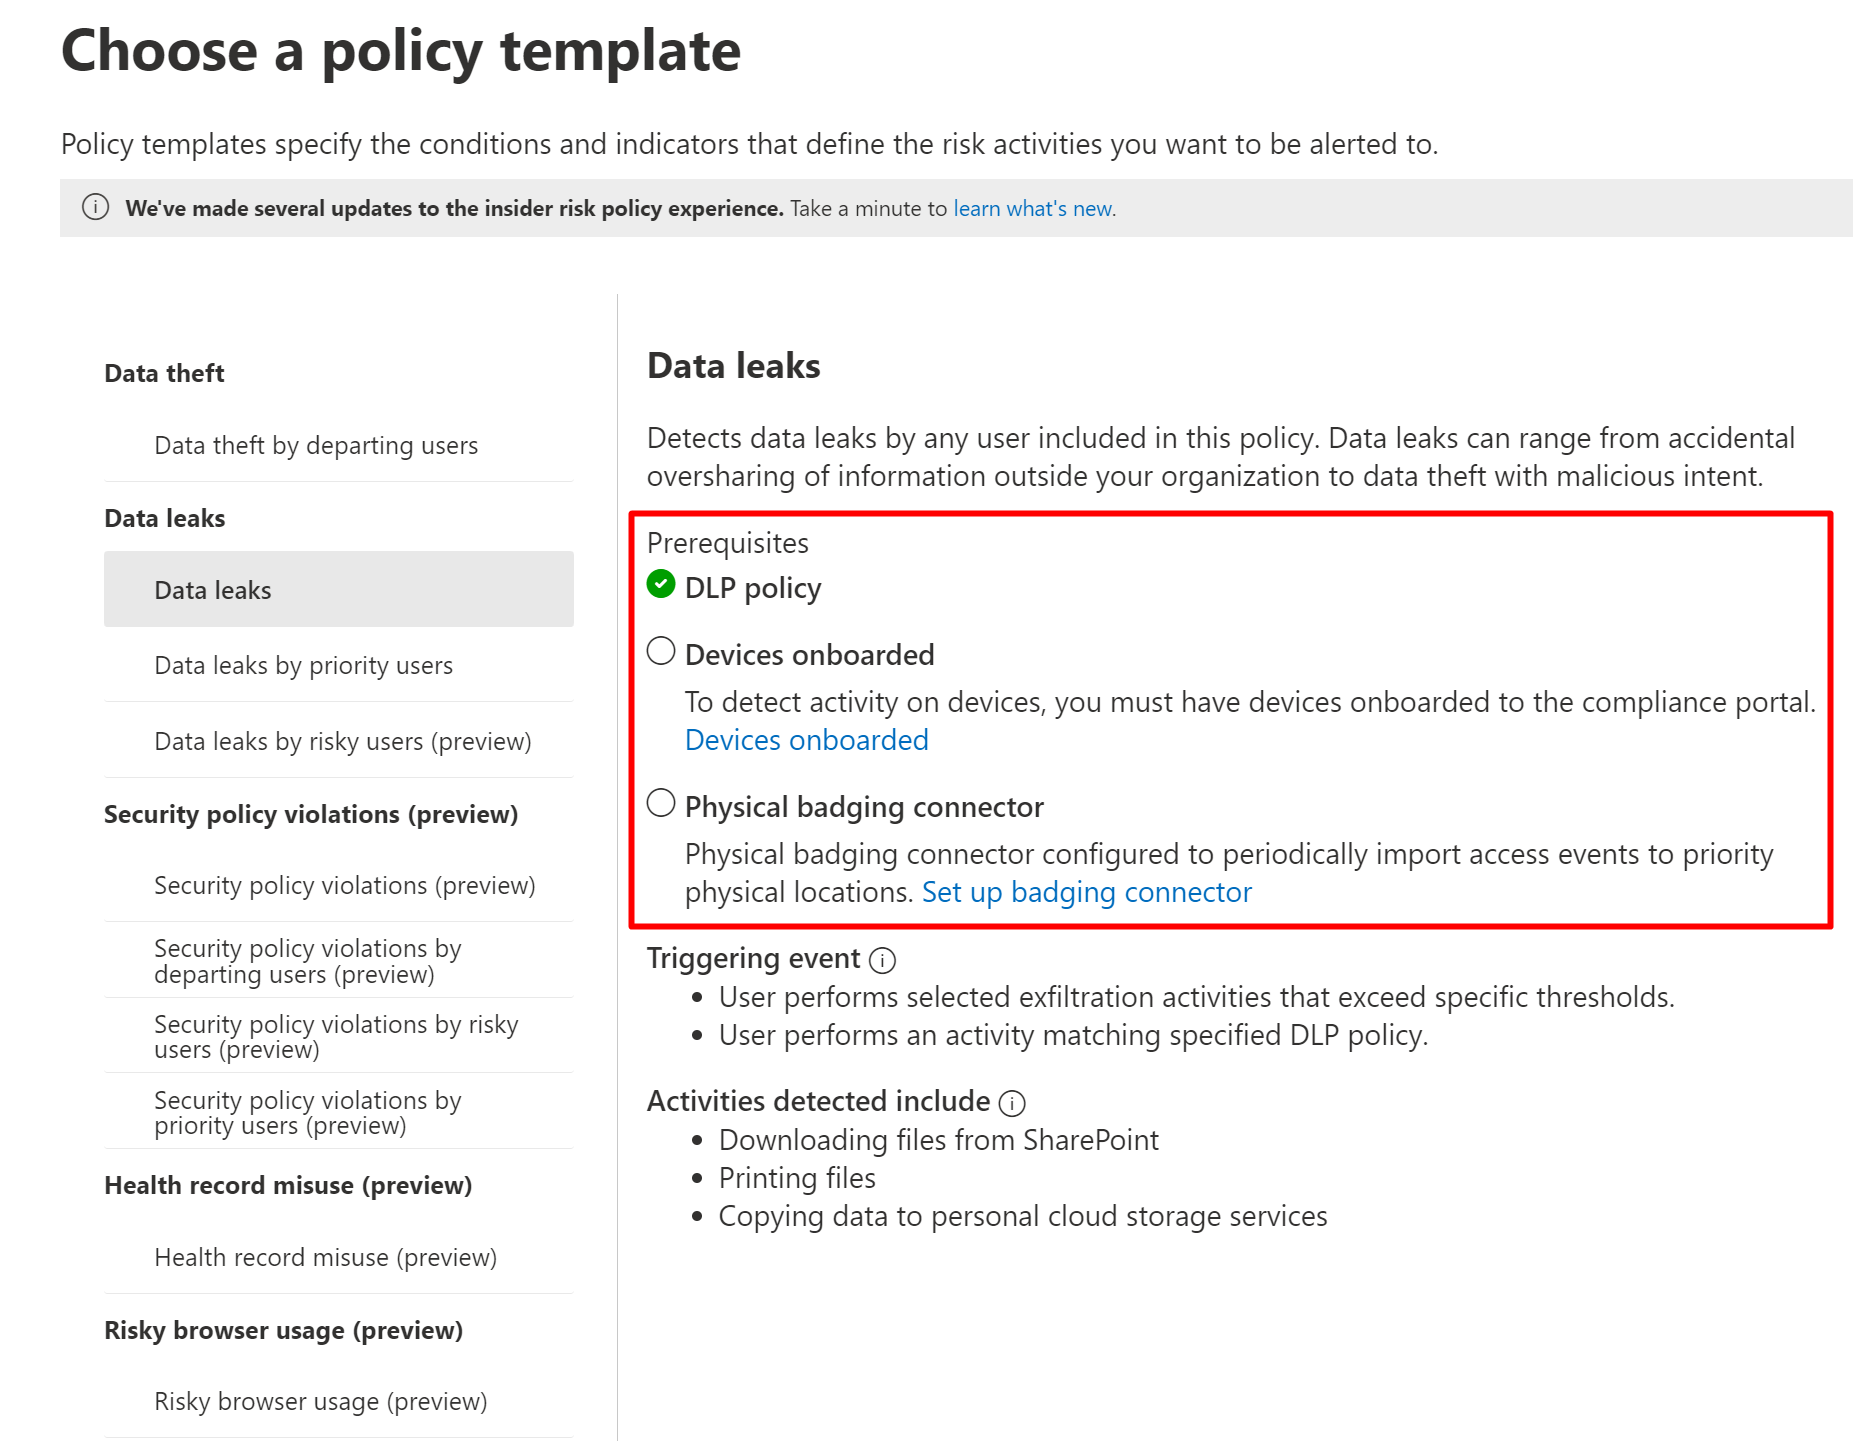Select the Data leaks template
1857x1441 pixels.
point(213,591)
